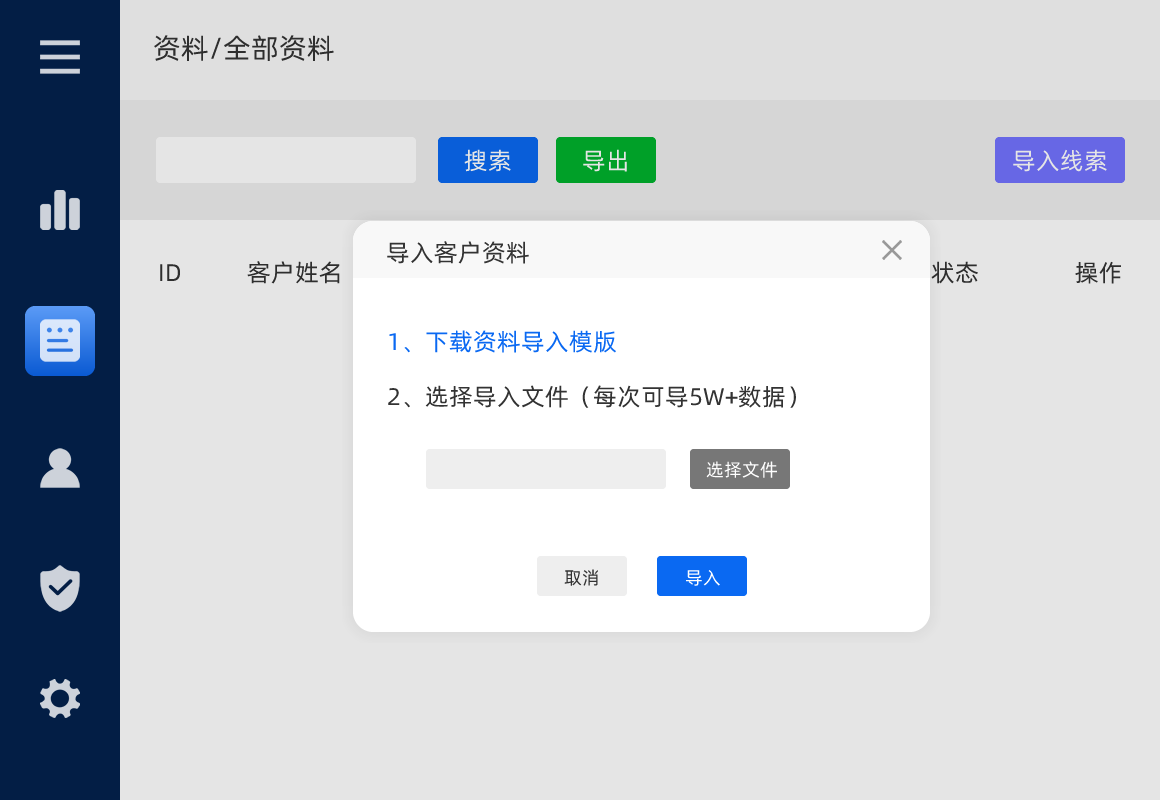Click the 操作 column header

coord(1098,273)
